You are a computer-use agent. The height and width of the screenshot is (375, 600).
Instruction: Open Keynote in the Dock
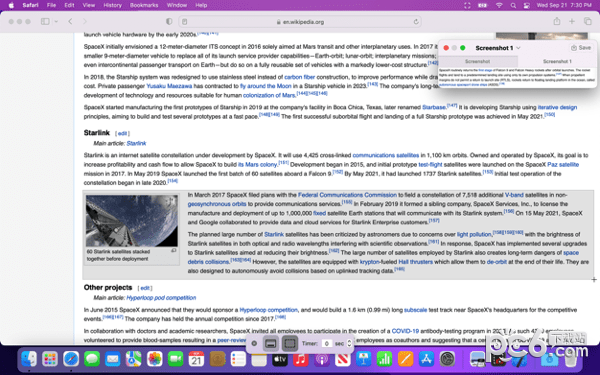click(364, 359)
